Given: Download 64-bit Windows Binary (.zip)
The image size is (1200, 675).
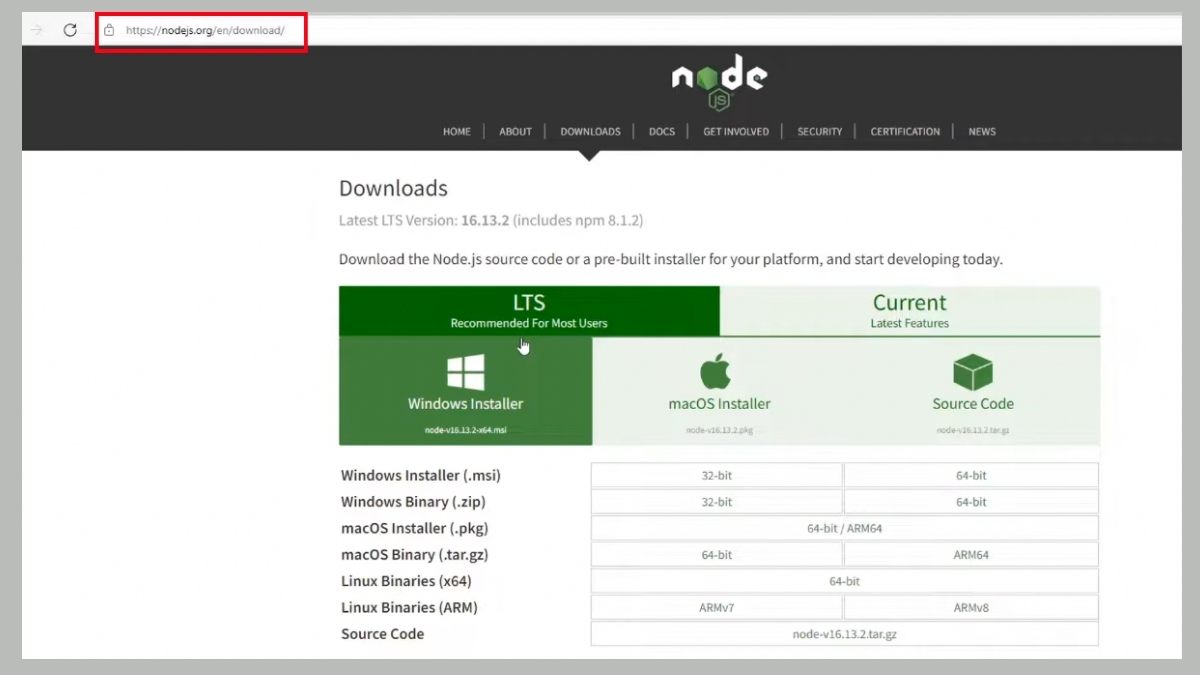Looking at the screenshot, I should [971, 502].
